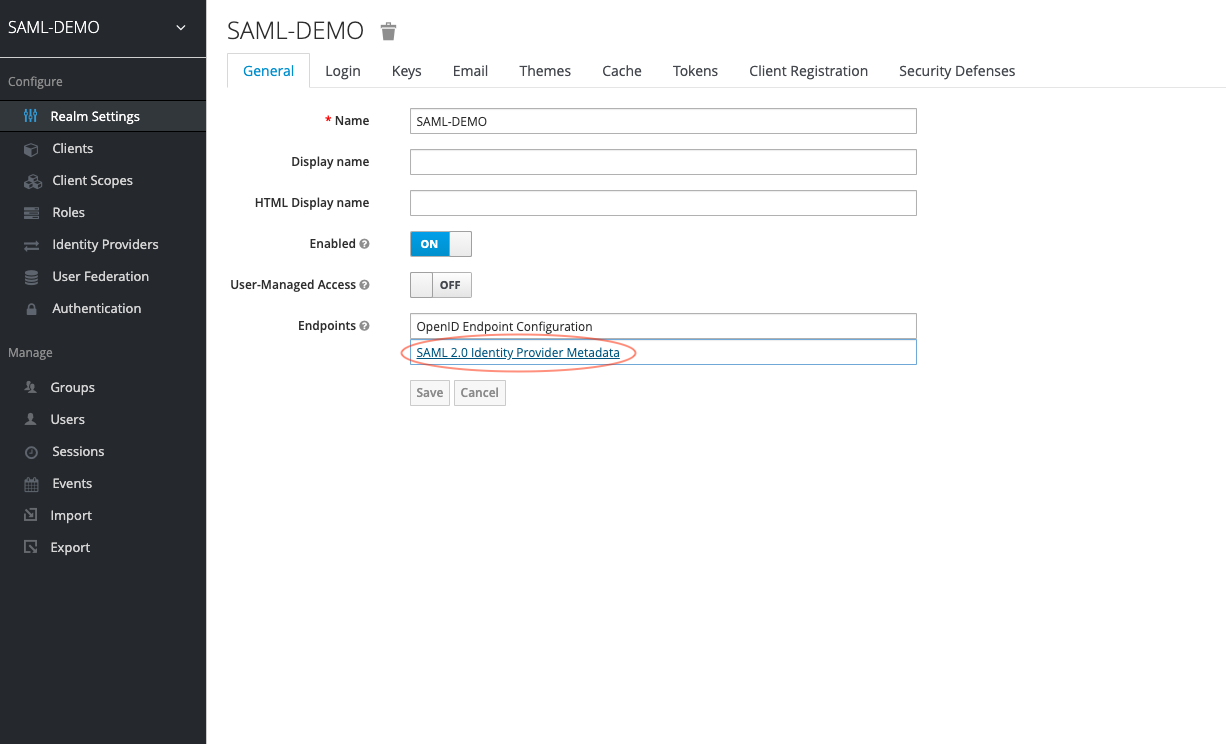Image resolution: width=1226 pixels, height=744 pixels.
Task: Click the Realm Settings sliders icon
Action: pyautogui.click(x=31, y=116)
